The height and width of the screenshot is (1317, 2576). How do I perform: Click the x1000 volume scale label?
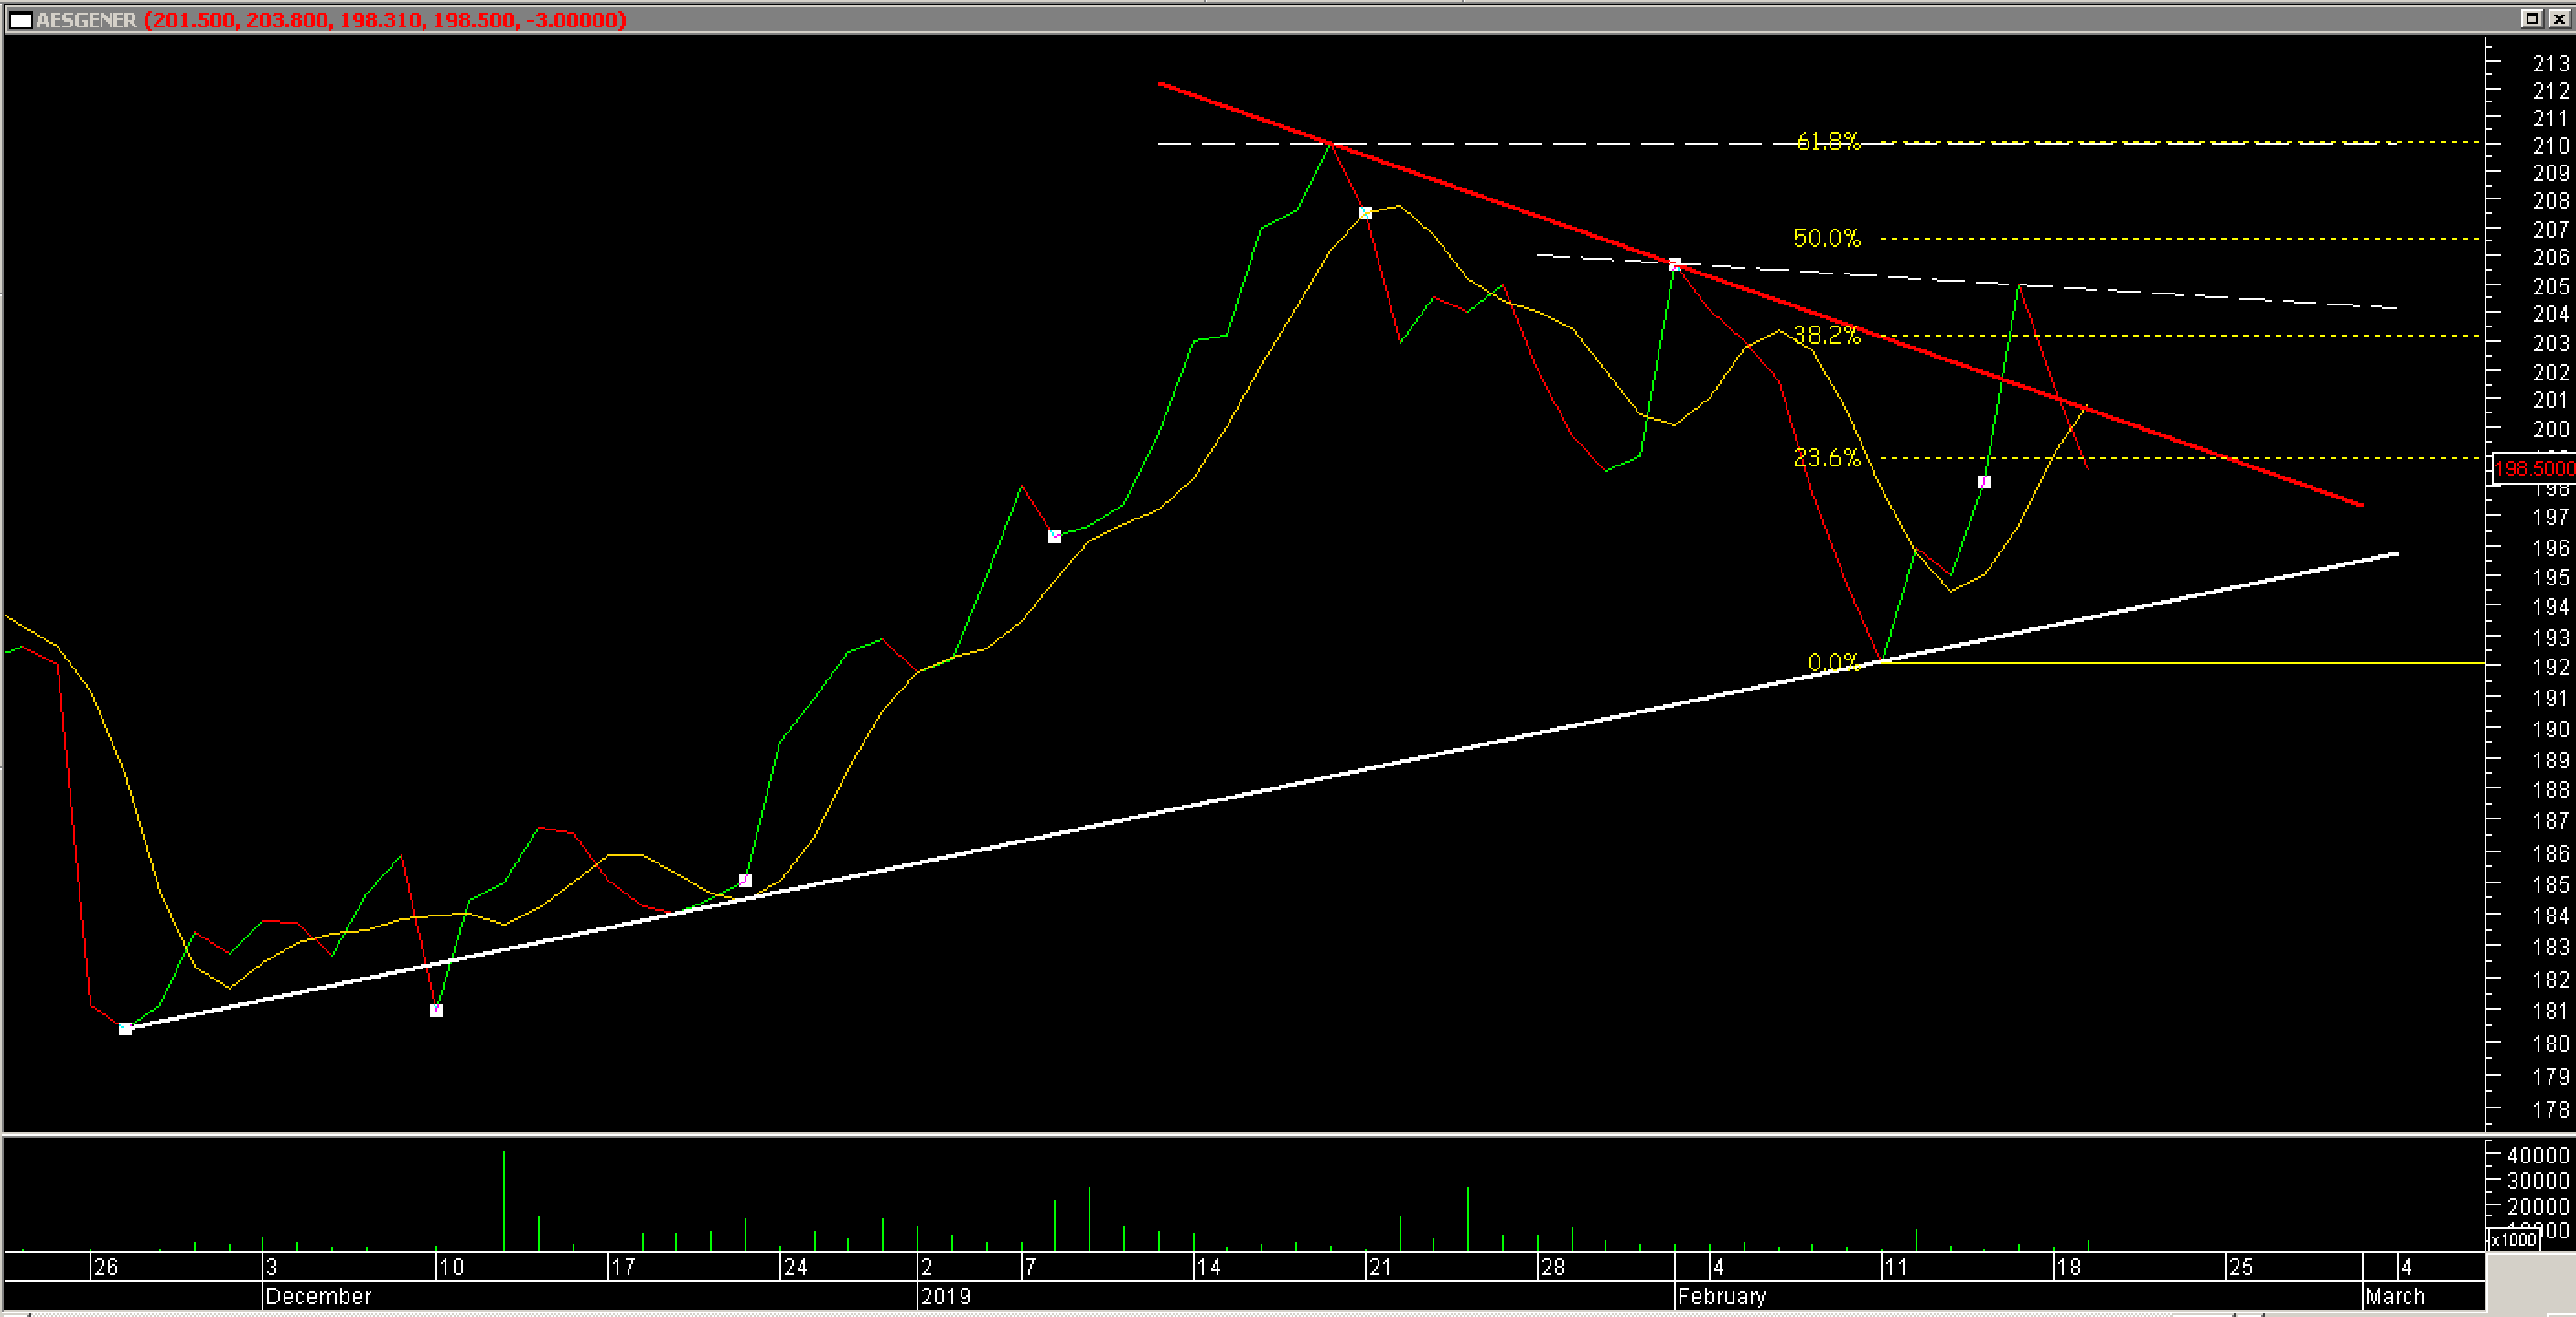tap(2513, 1239)
